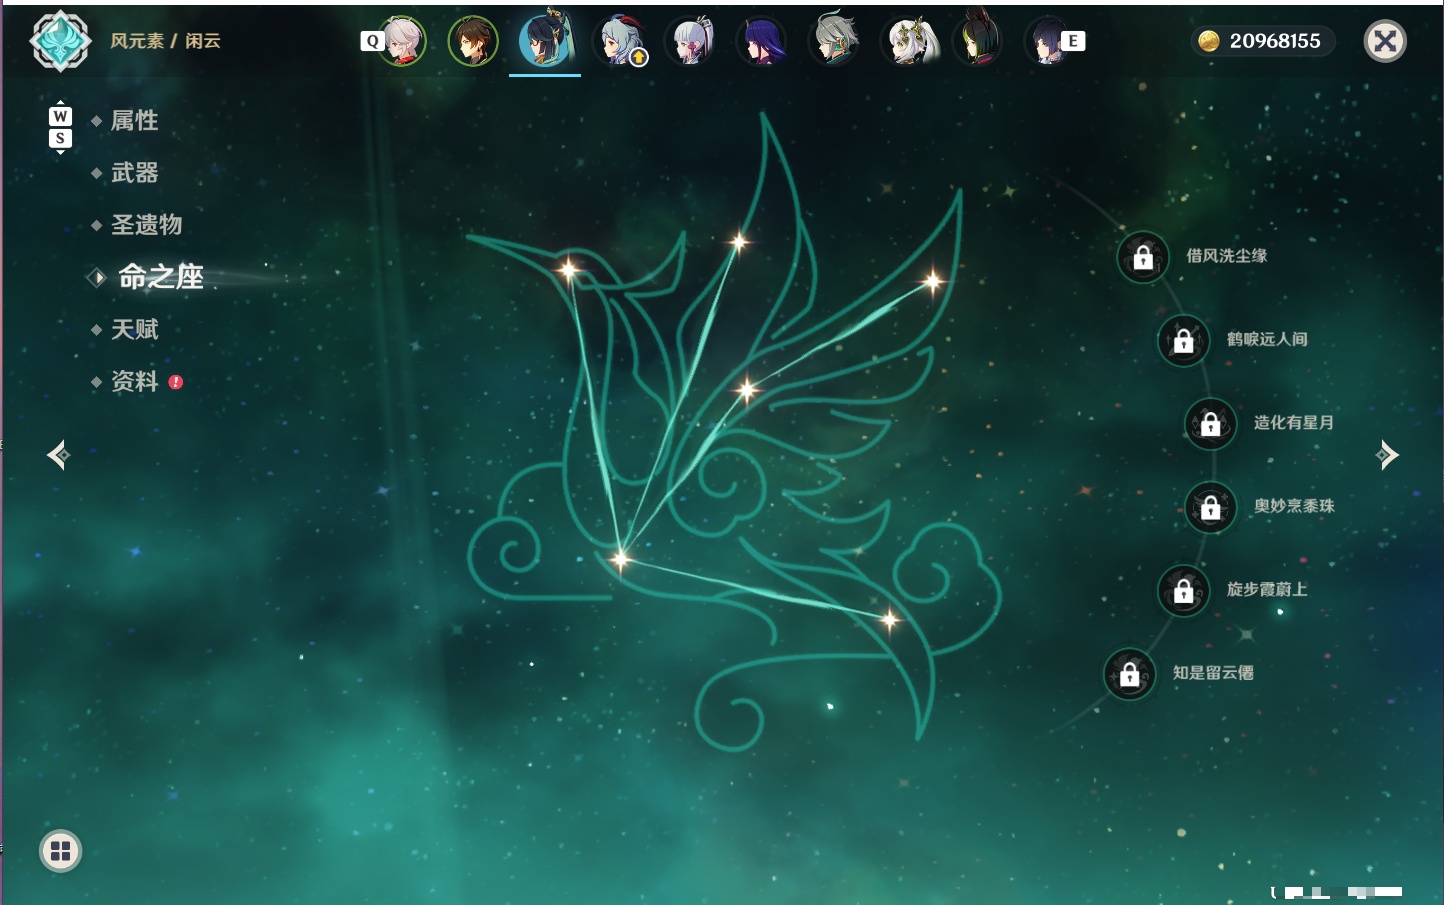1444x905 pixels.
Task: Select the locked 鹤唳远人间 constellation
Action: (1183, 340)
